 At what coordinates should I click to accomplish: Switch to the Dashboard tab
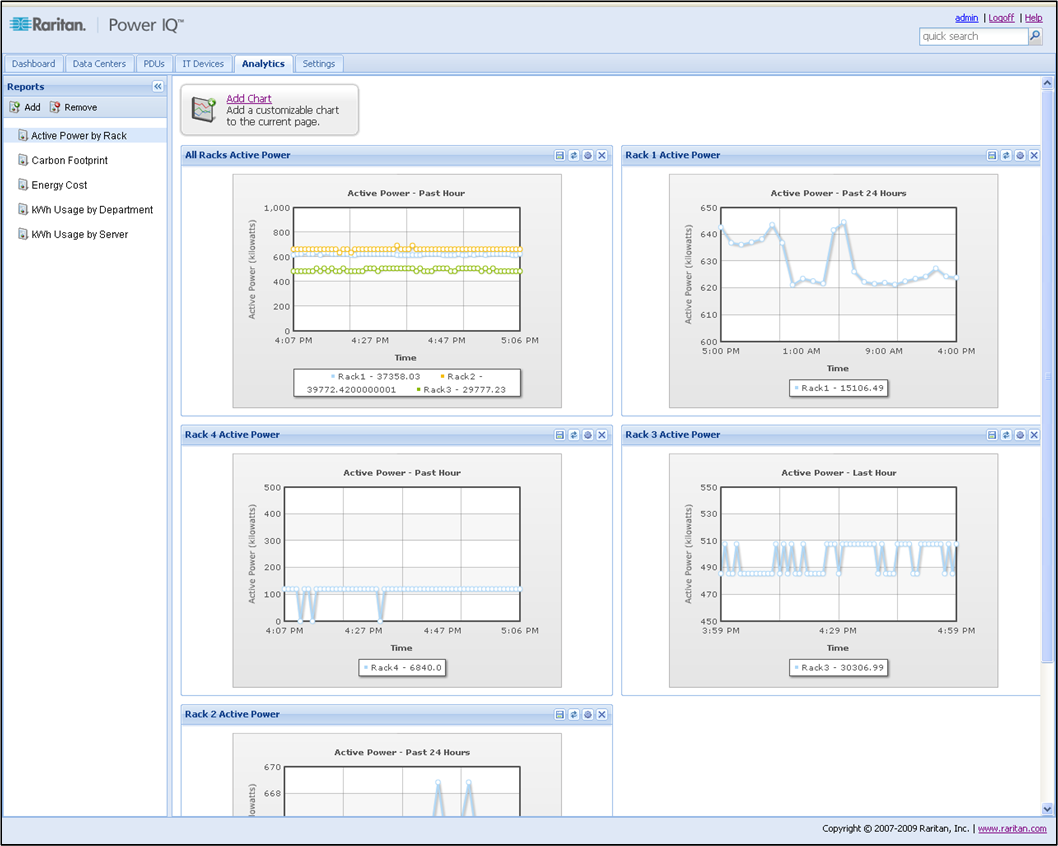(34, 63)
